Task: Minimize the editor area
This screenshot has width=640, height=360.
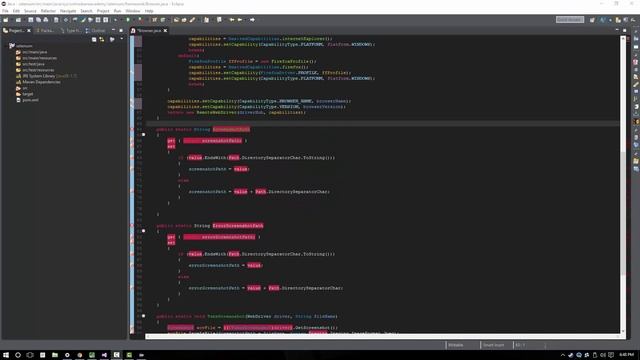Action: 617,30
